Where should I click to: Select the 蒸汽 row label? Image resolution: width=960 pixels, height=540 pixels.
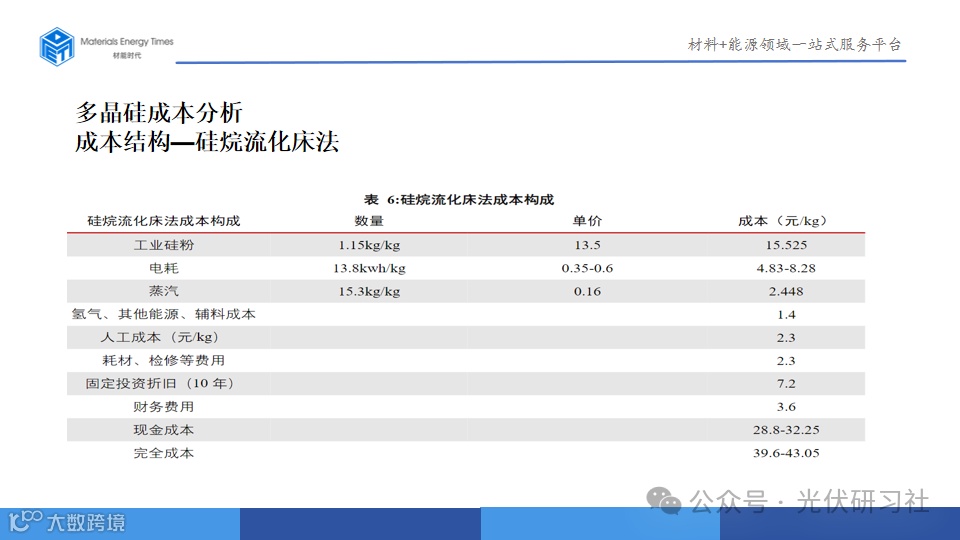(x=164, y=291)
